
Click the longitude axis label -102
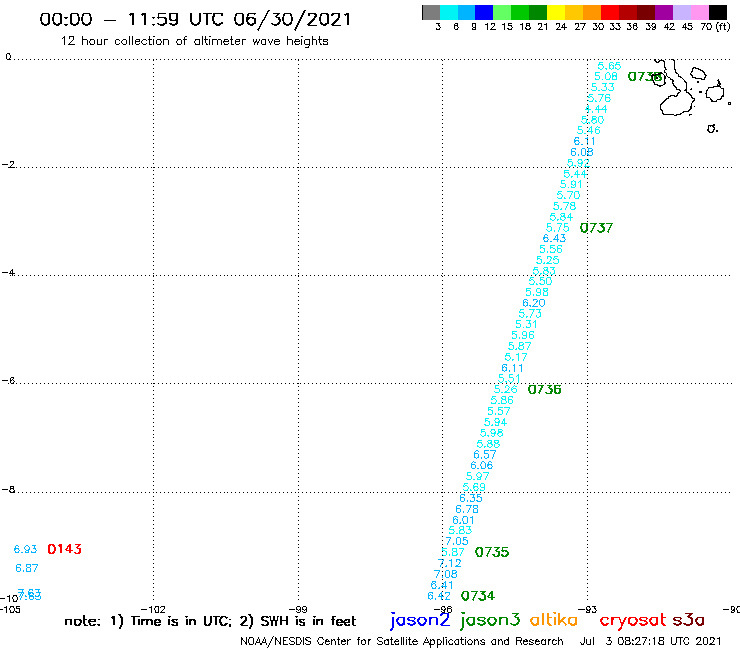(153, 609)
